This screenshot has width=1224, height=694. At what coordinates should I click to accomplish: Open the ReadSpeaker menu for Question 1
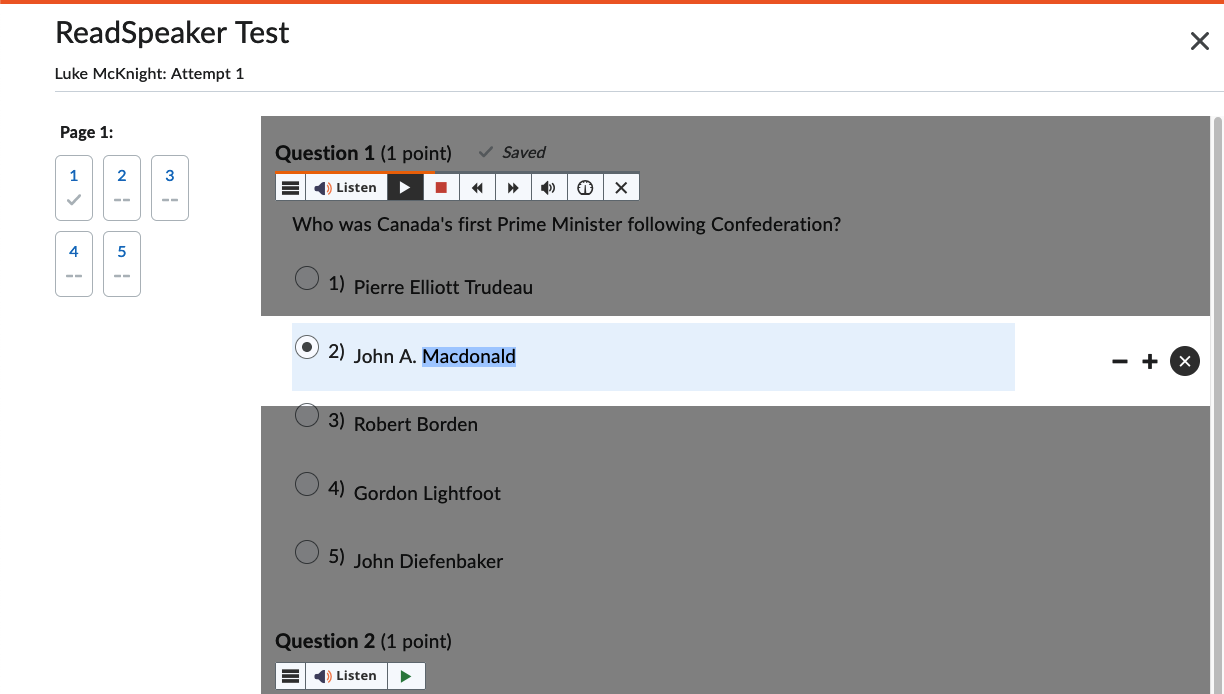click(x=290, y=187)
